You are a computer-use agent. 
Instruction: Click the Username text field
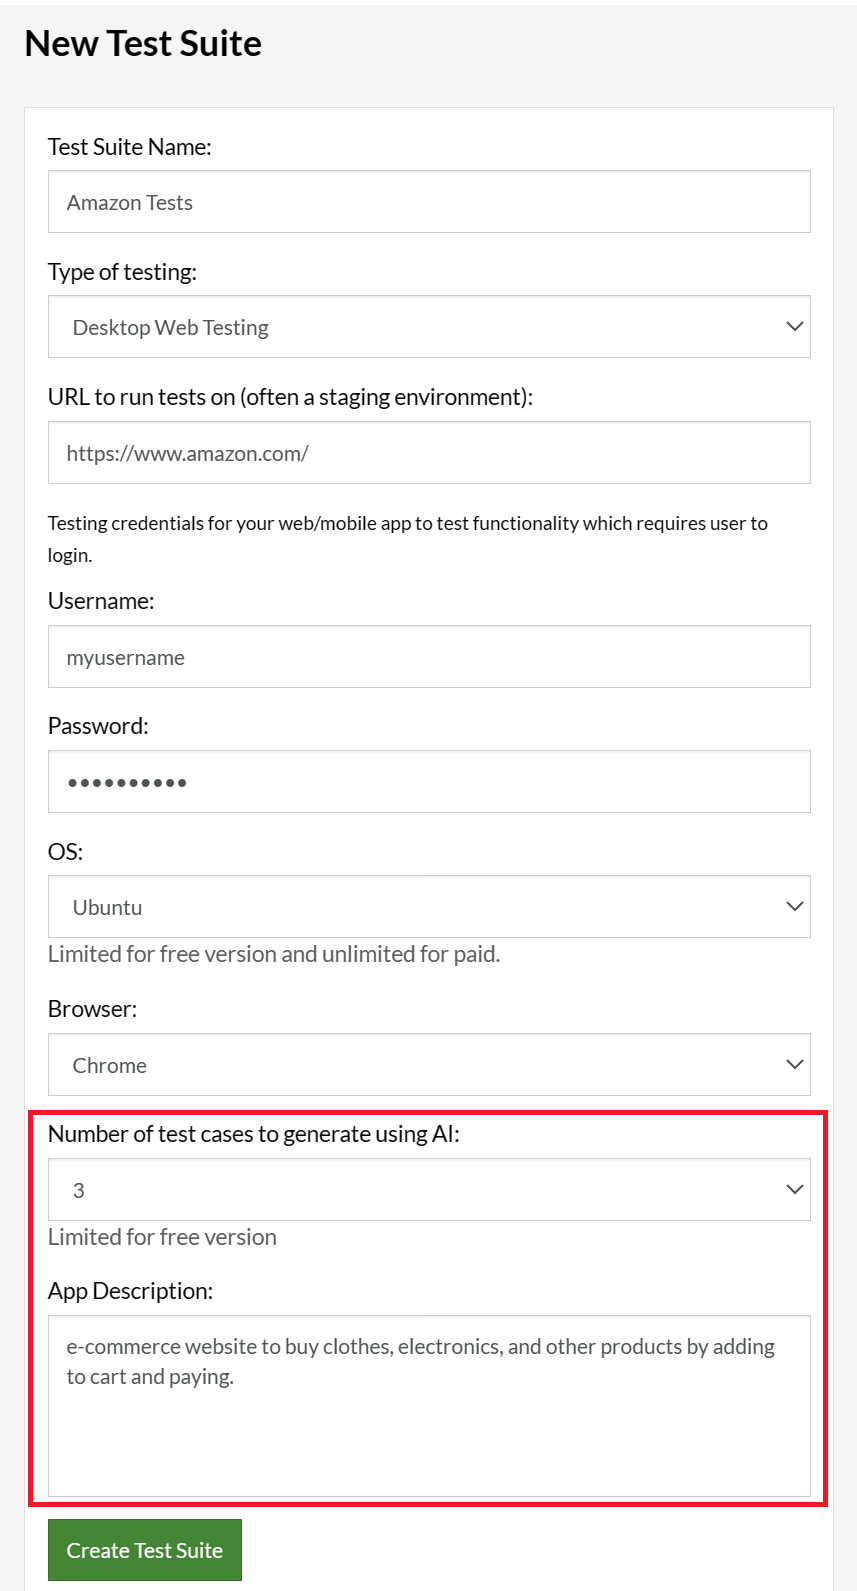coord(429,657)
